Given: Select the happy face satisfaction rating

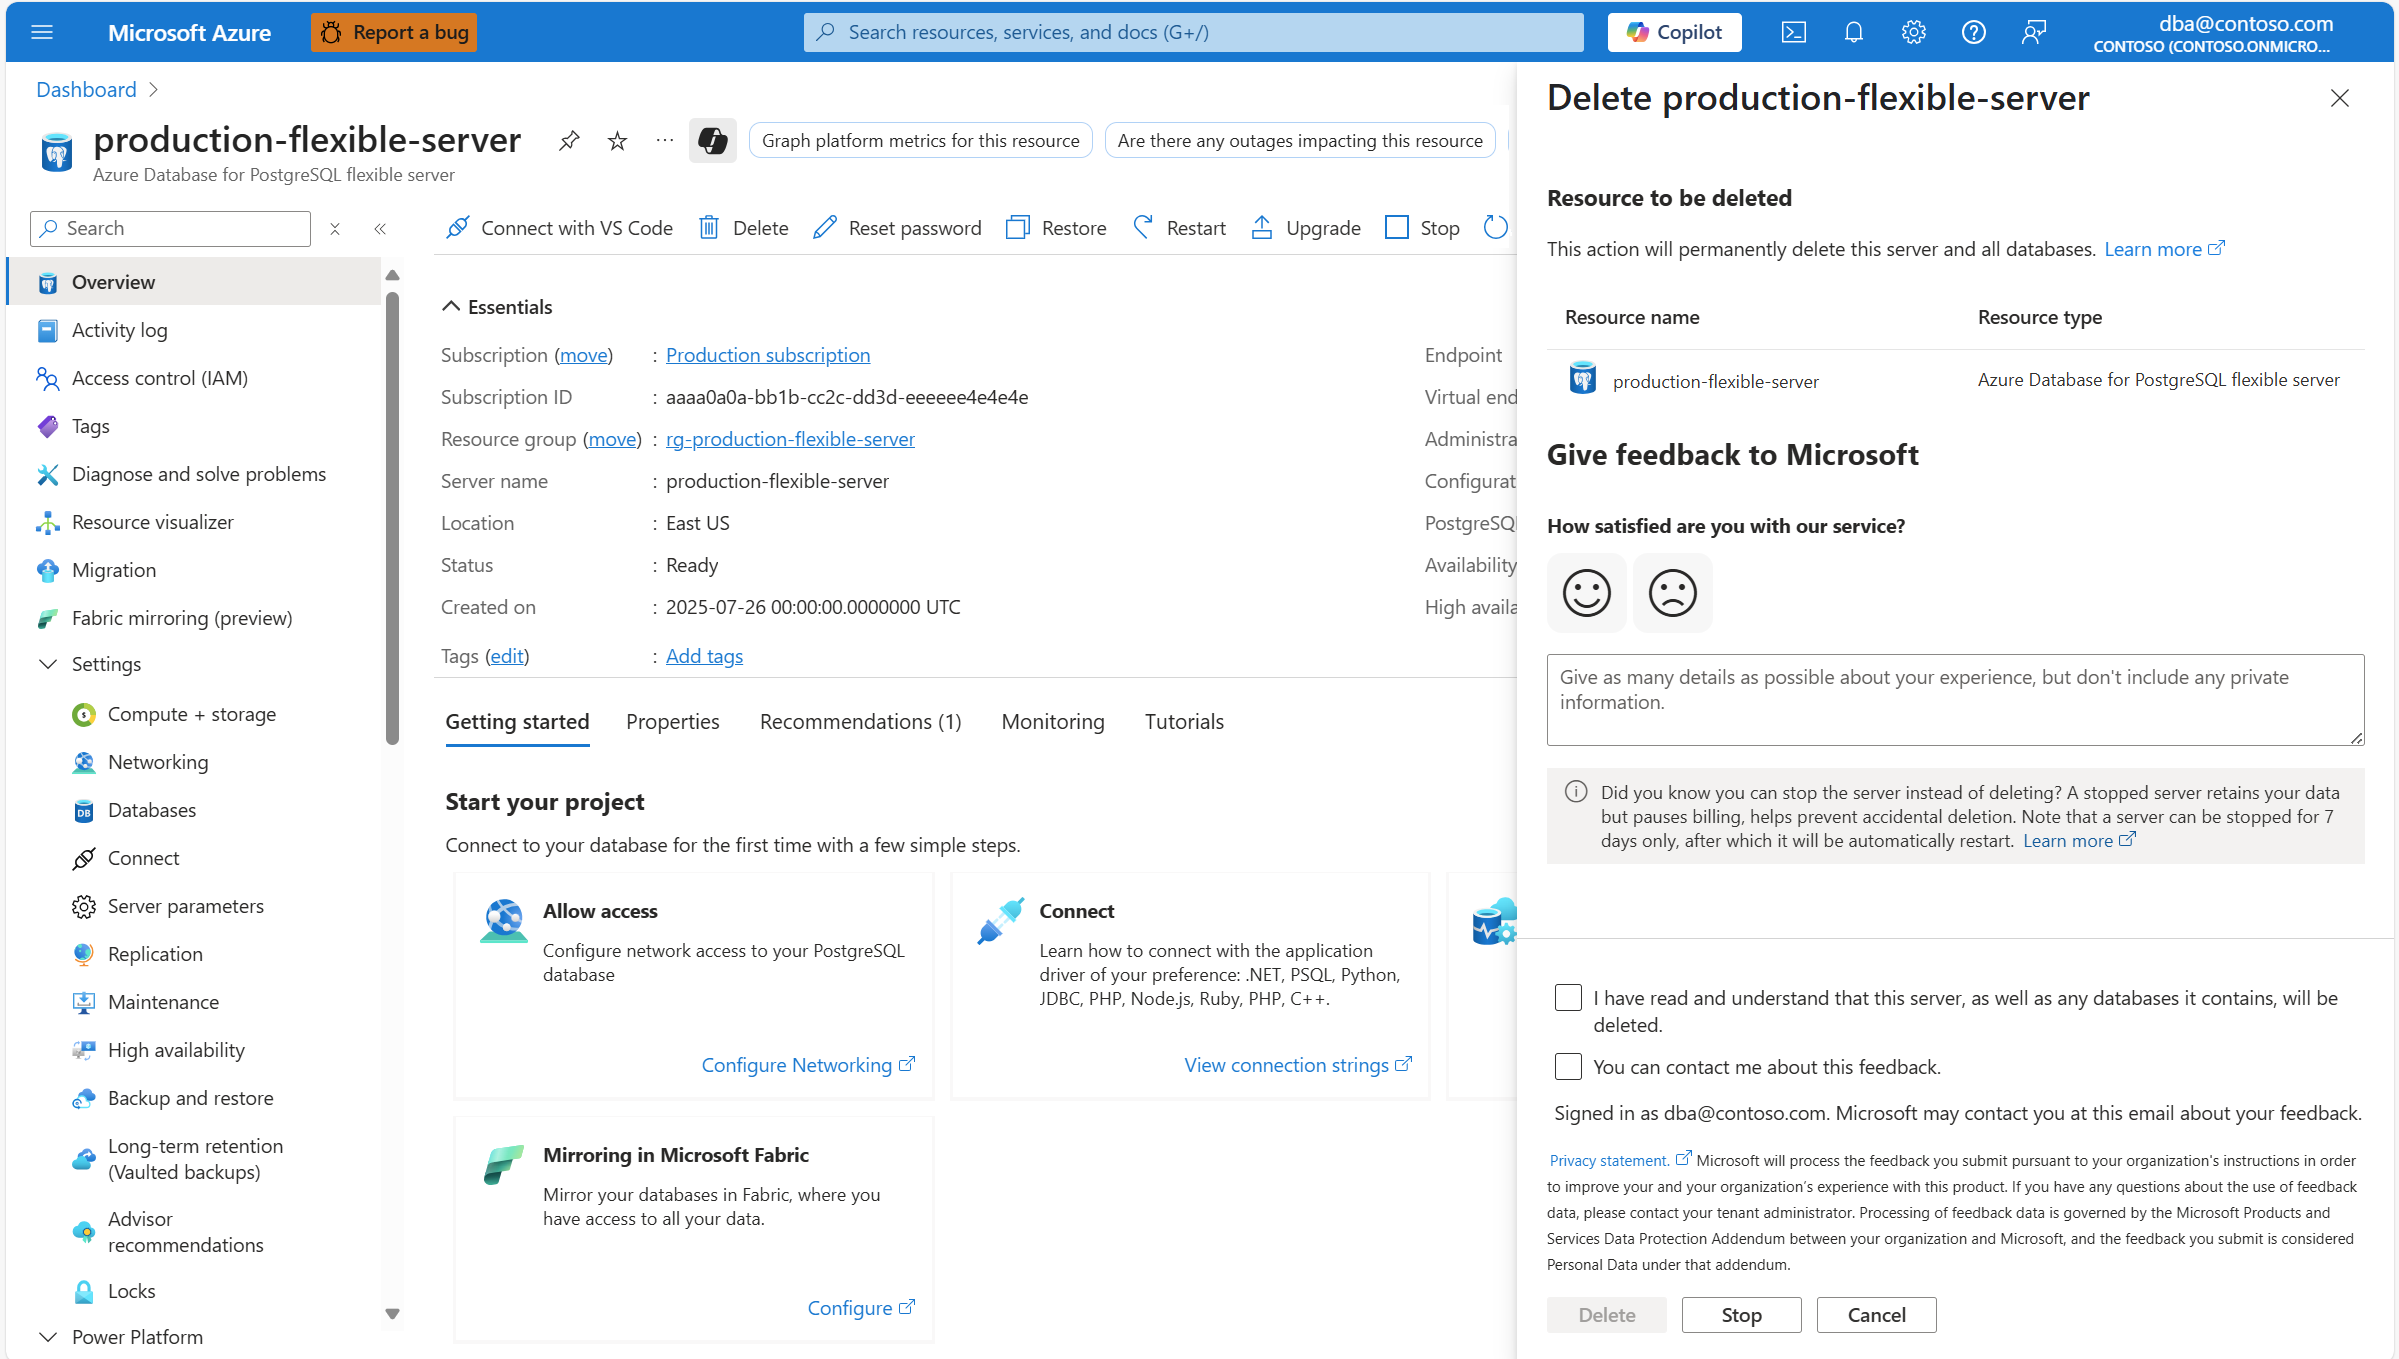Looking at the screenshot, I should point(1586,593).
